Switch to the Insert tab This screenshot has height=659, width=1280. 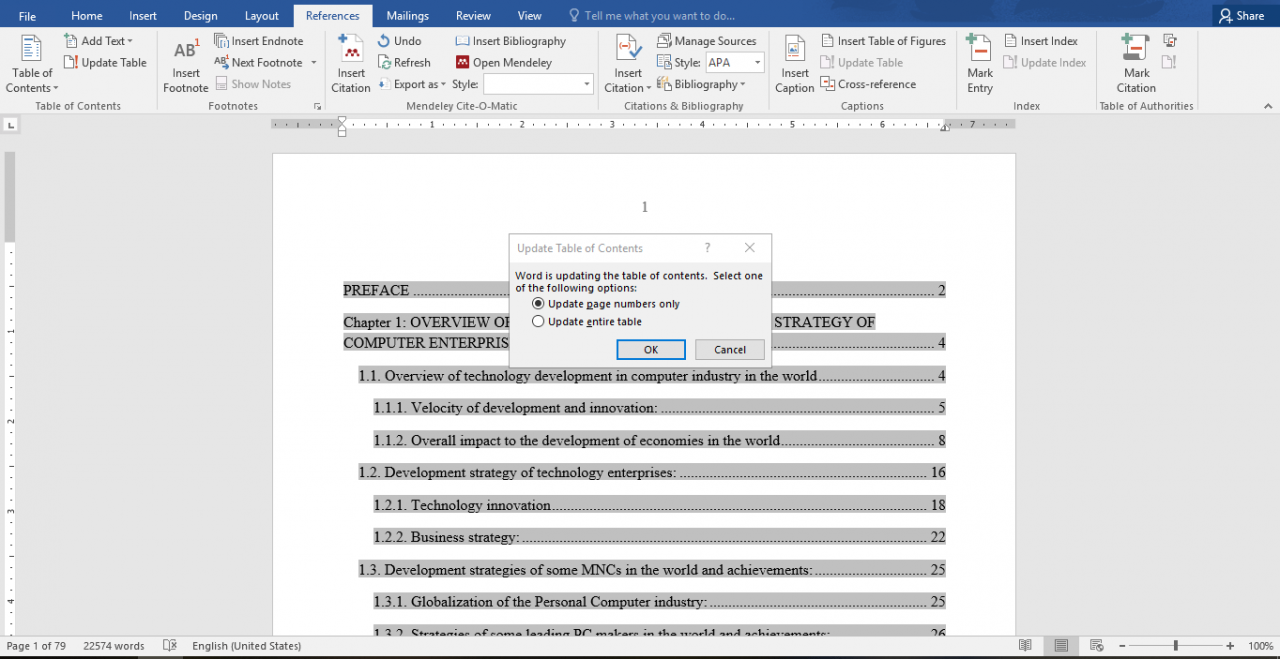point(143,16)
